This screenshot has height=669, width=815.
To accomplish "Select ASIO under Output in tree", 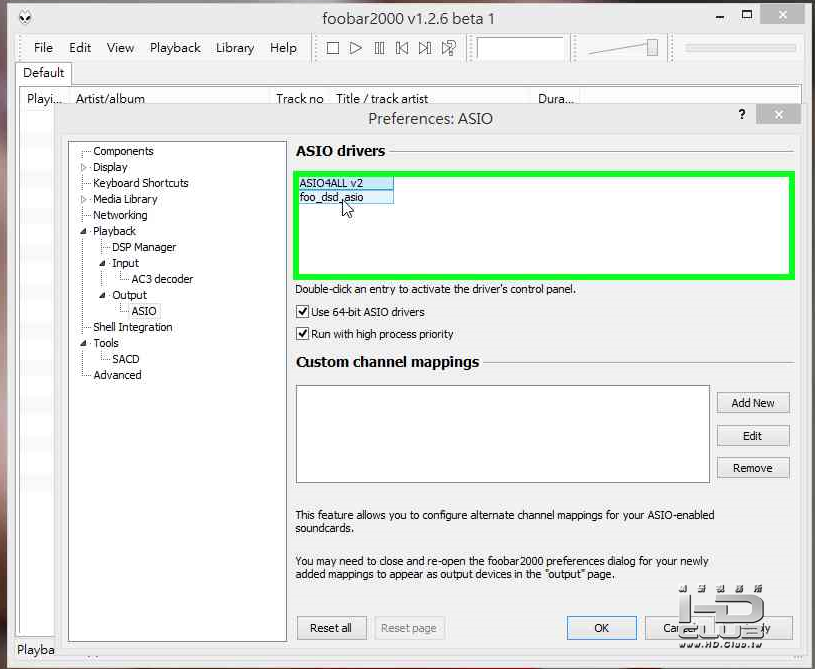I will [144, 311].
